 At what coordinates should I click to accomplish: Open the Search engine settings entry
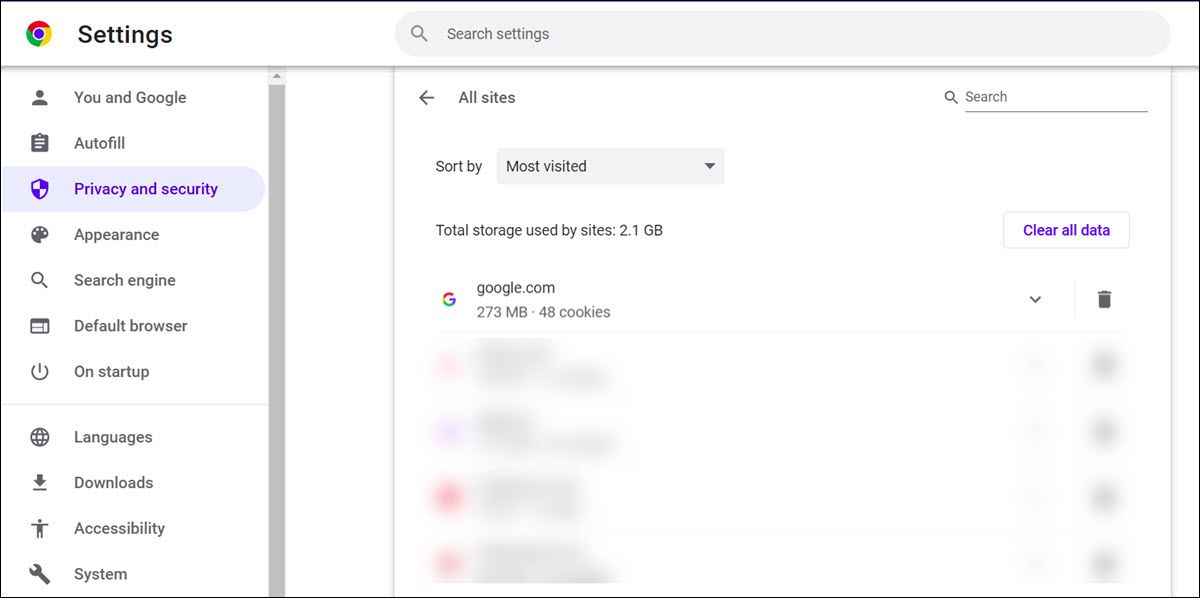tap(125, 280)
